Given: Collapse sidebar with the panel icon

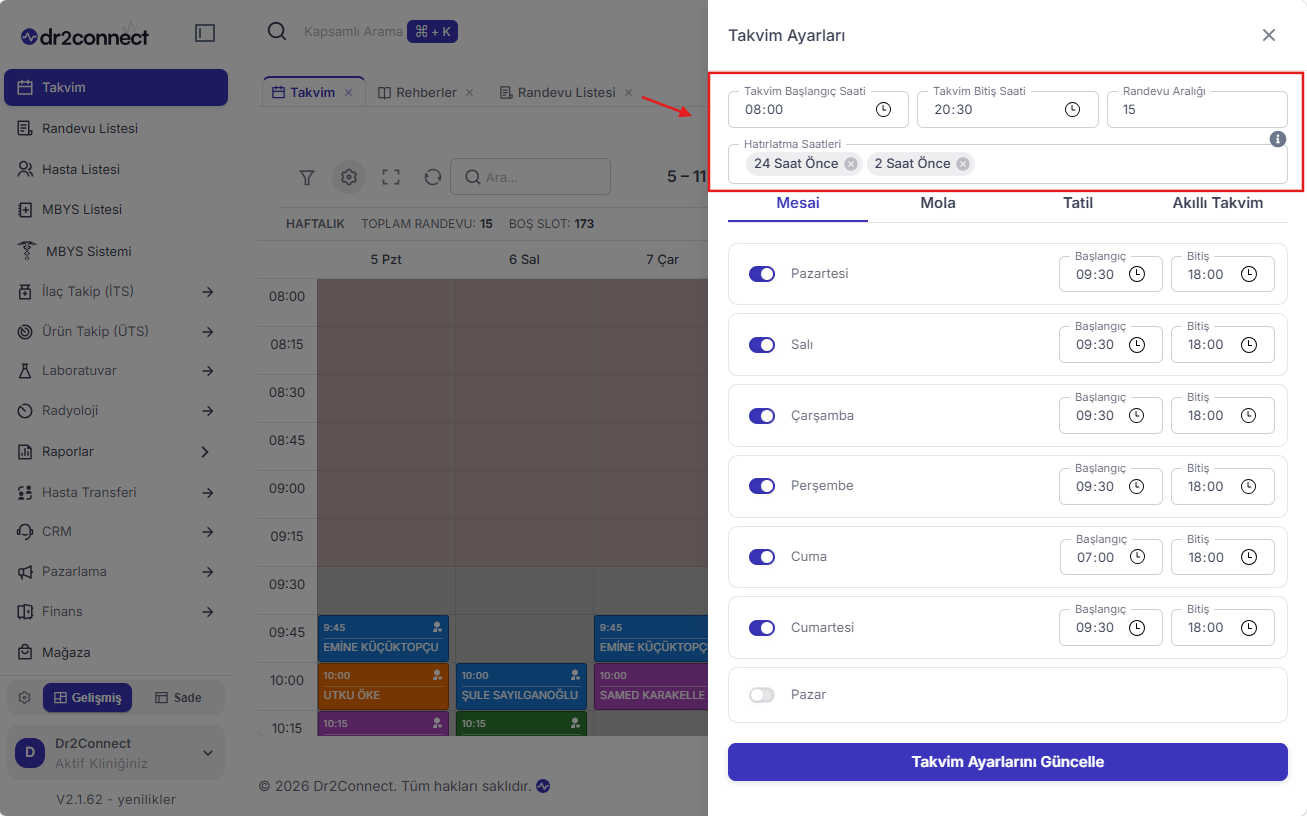Looking at the screenshot, I should pos(205,34).
